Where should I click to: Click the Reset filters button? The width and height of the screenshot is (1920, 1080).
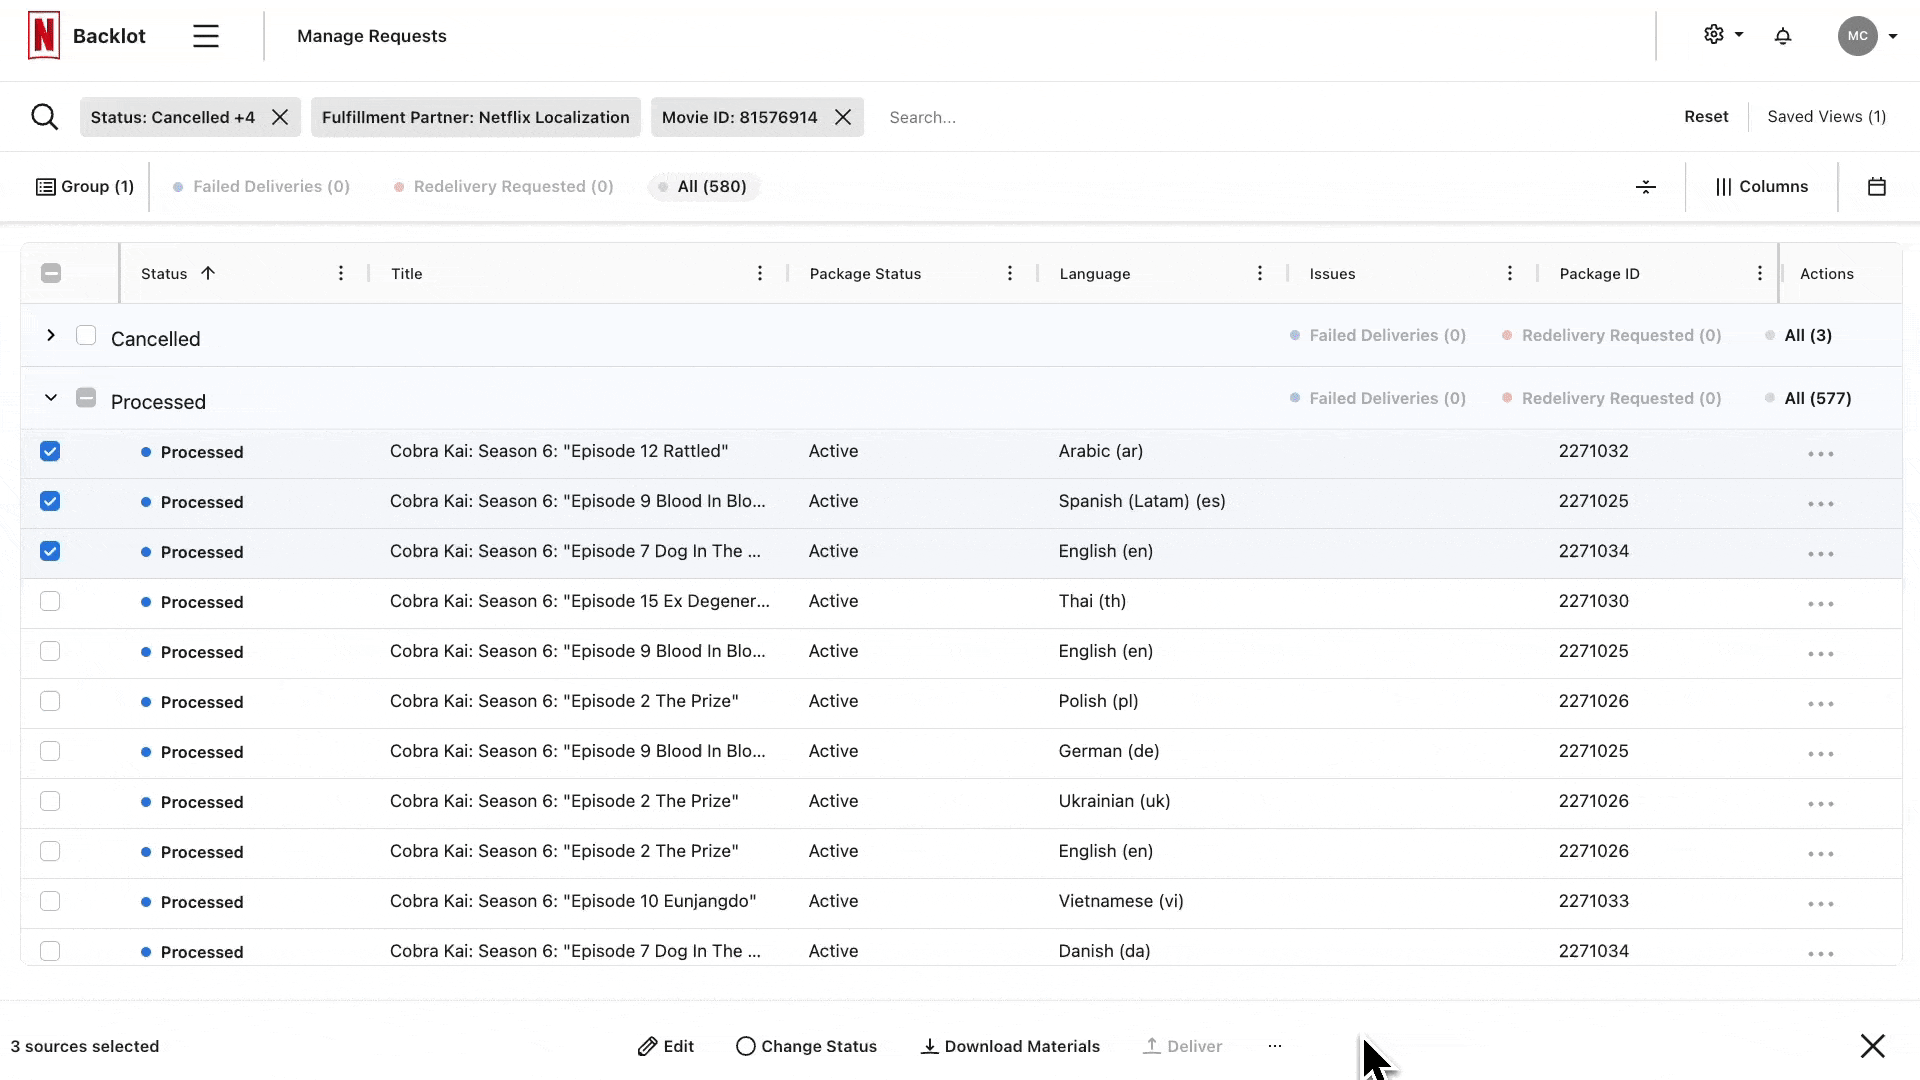point(1706,117)
